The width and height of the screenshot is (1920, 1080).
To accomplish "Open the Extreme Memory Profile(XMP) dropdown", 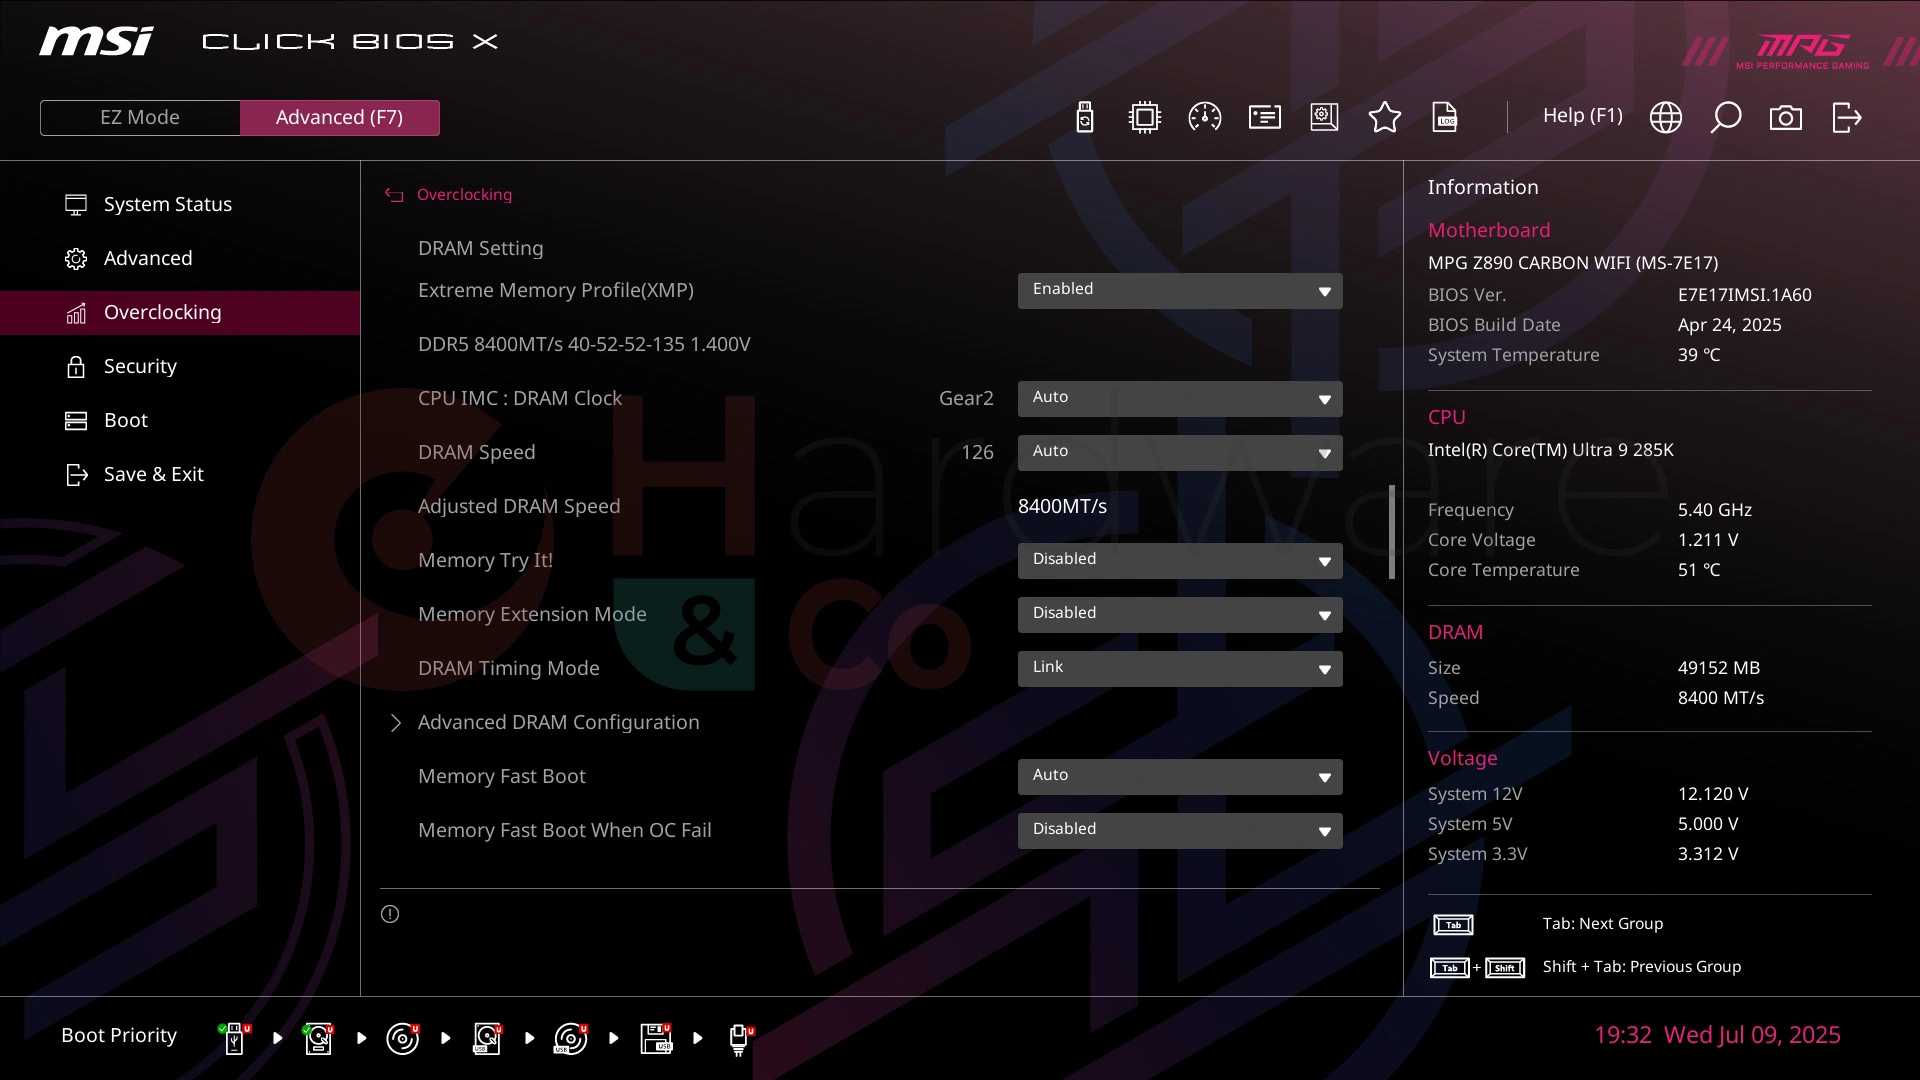I will 1180,291.
